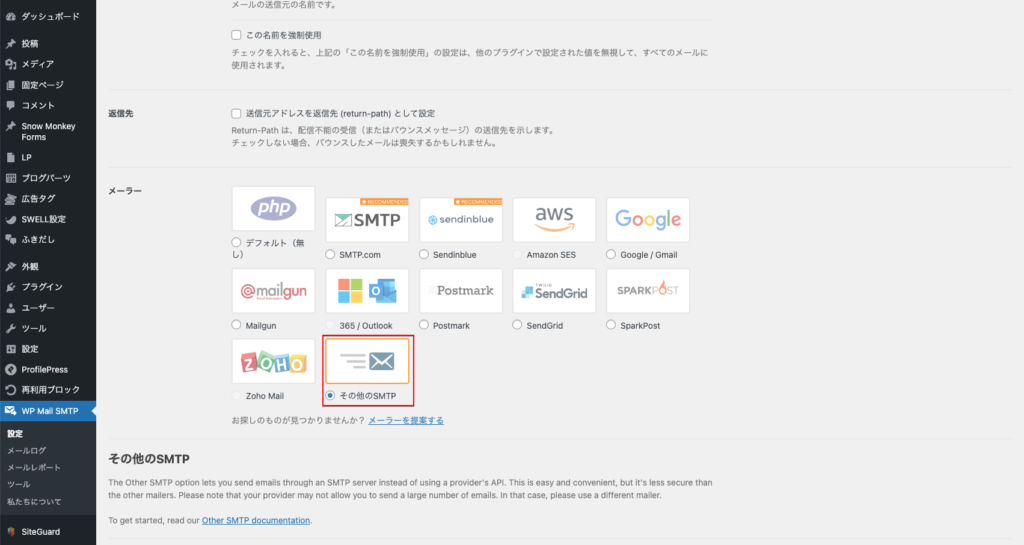Click the Media library icon

coord(10,64)
